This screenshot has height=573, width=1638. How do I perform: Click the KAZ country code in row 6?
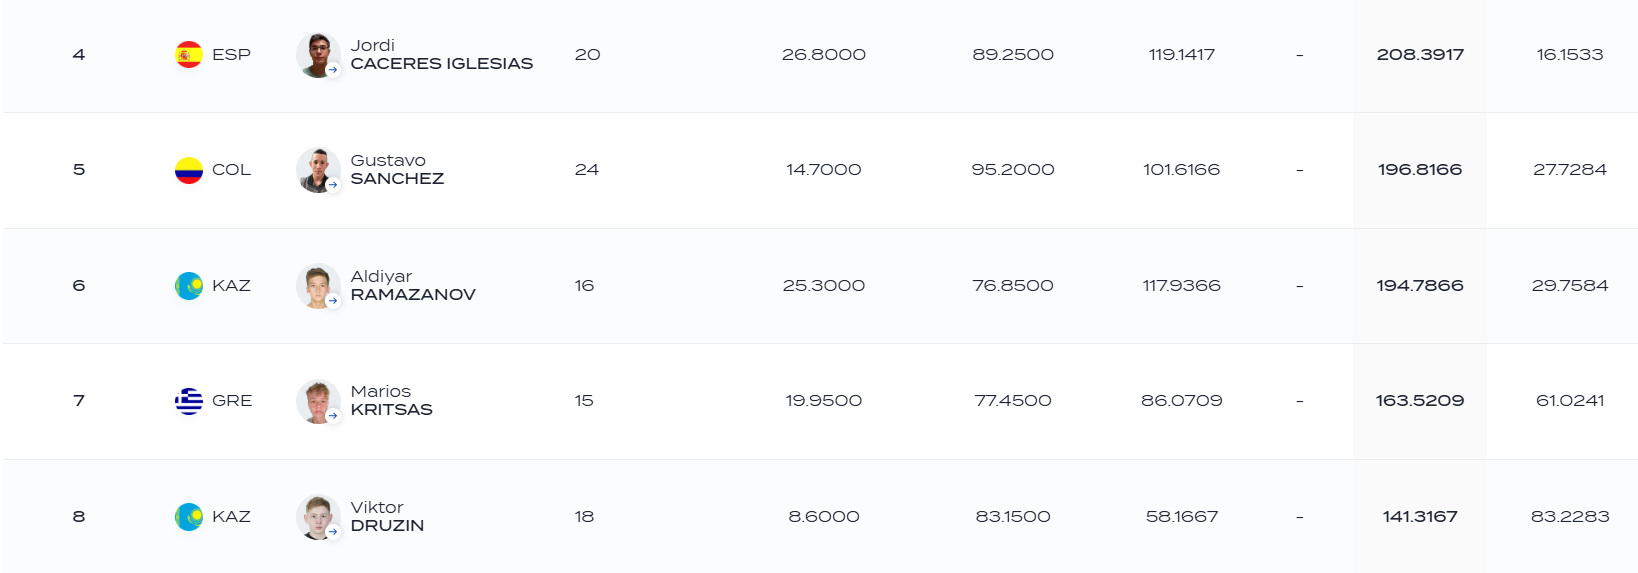click(x=231, y=286)
